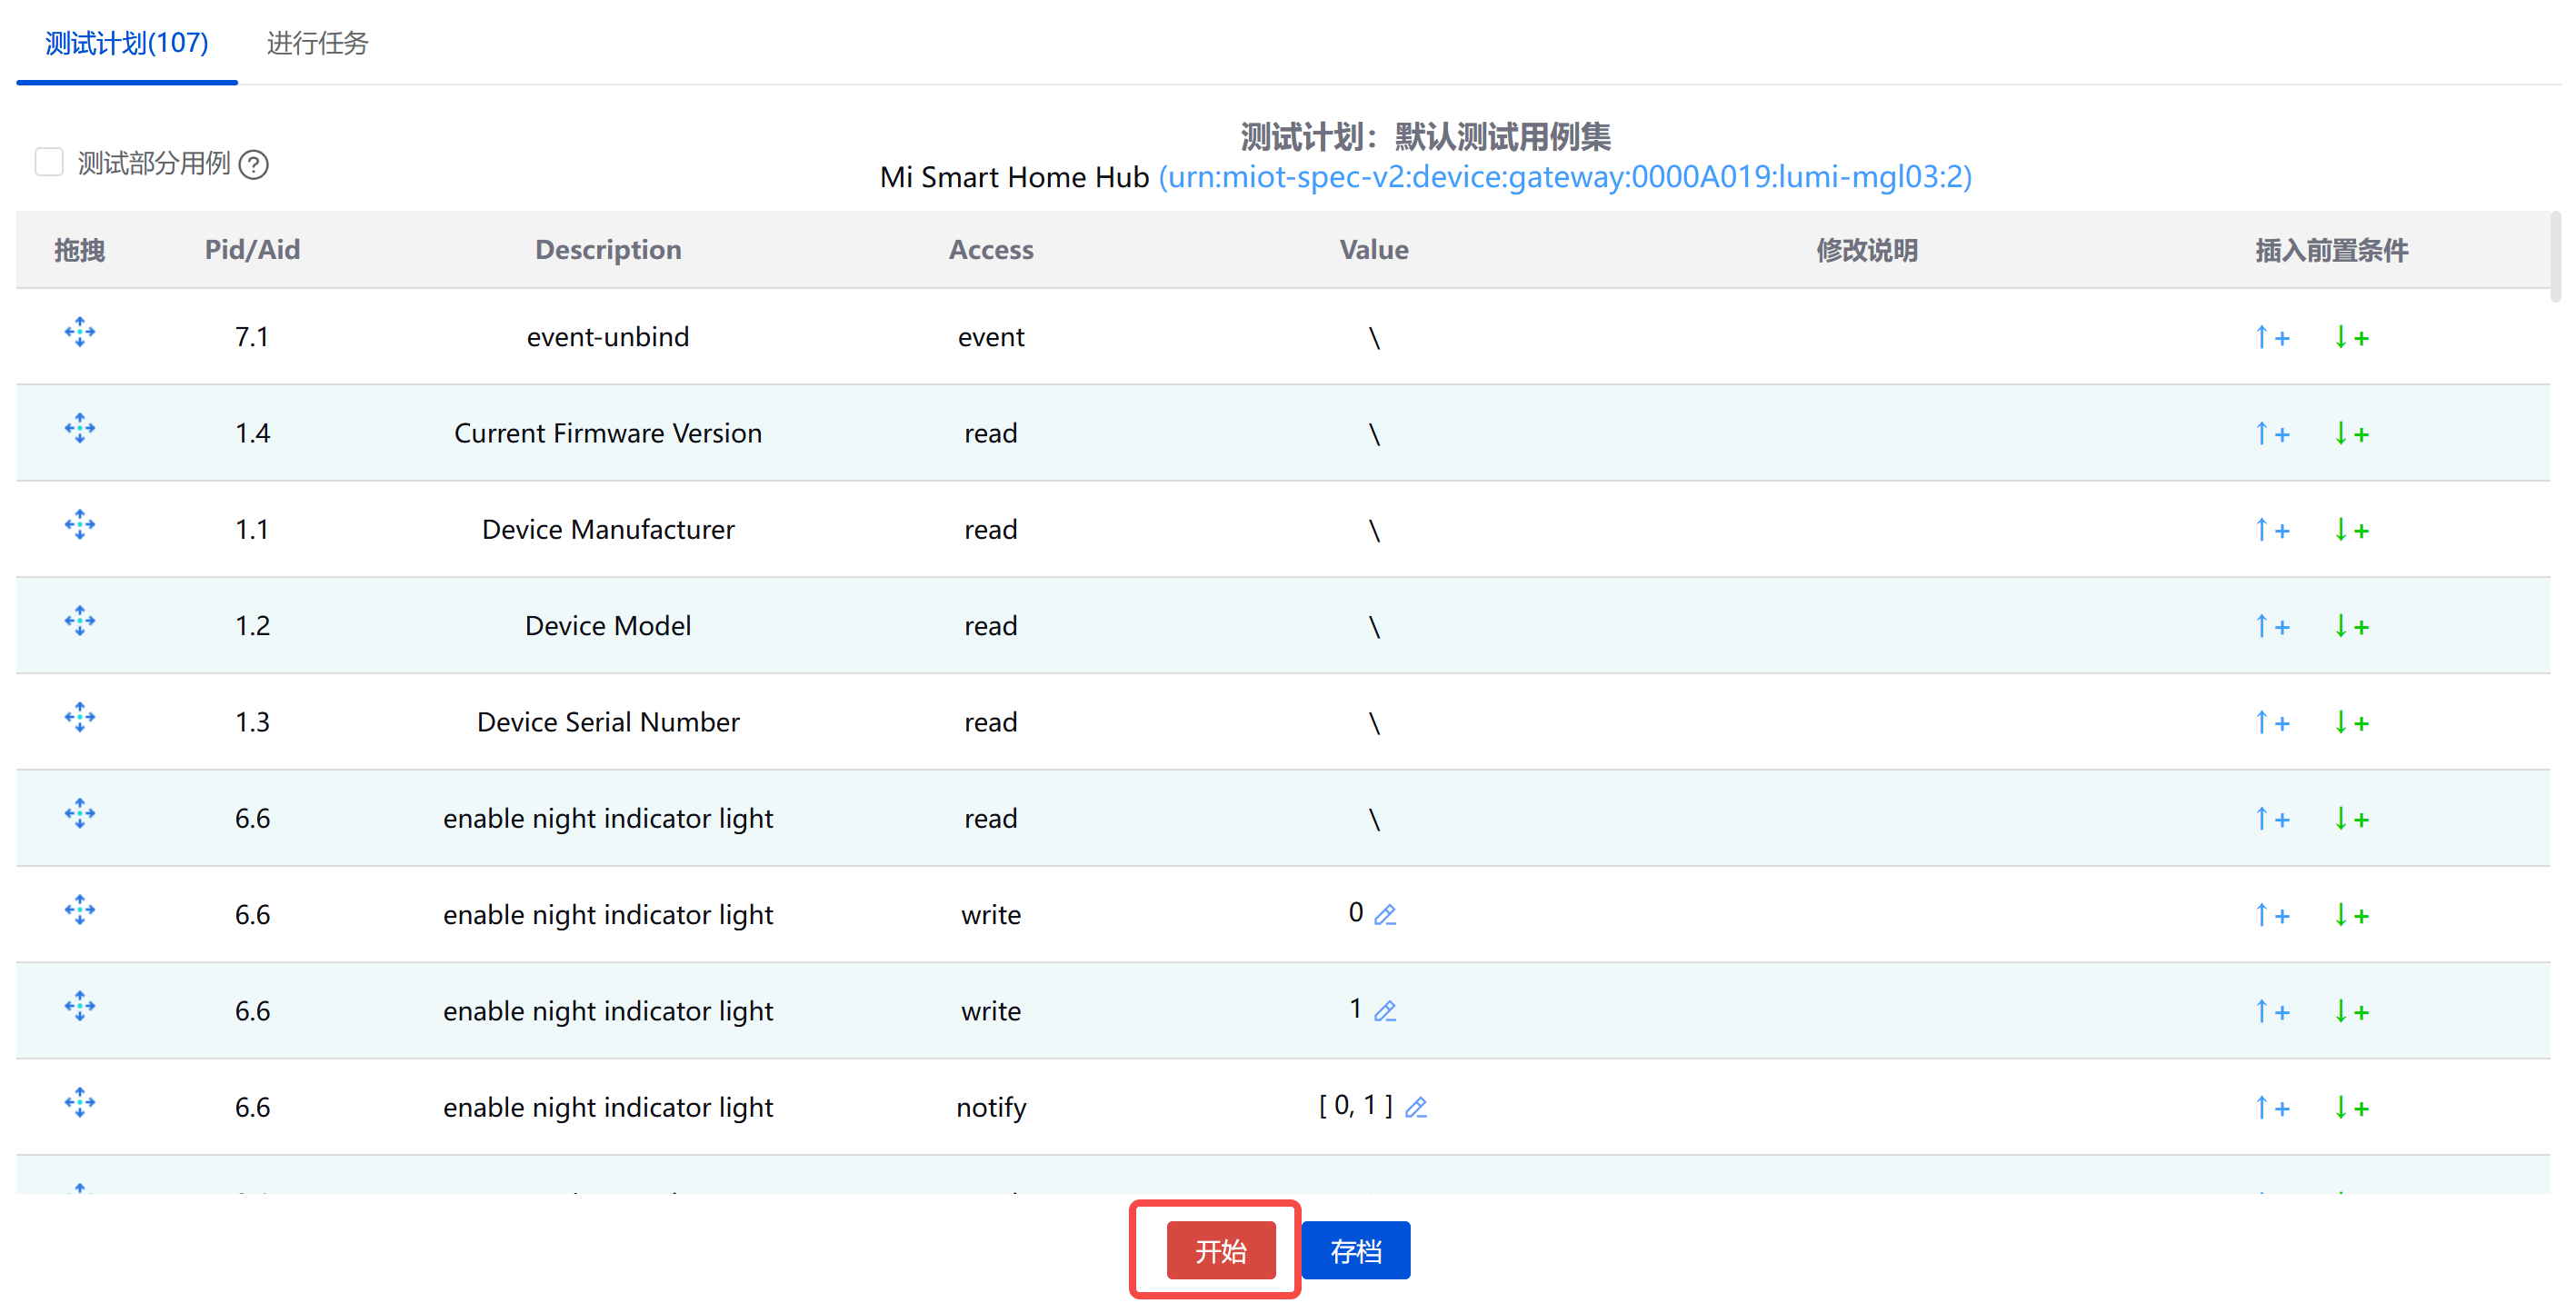
Task: Click the Pid/Aid column header
Action: (252, 250)
